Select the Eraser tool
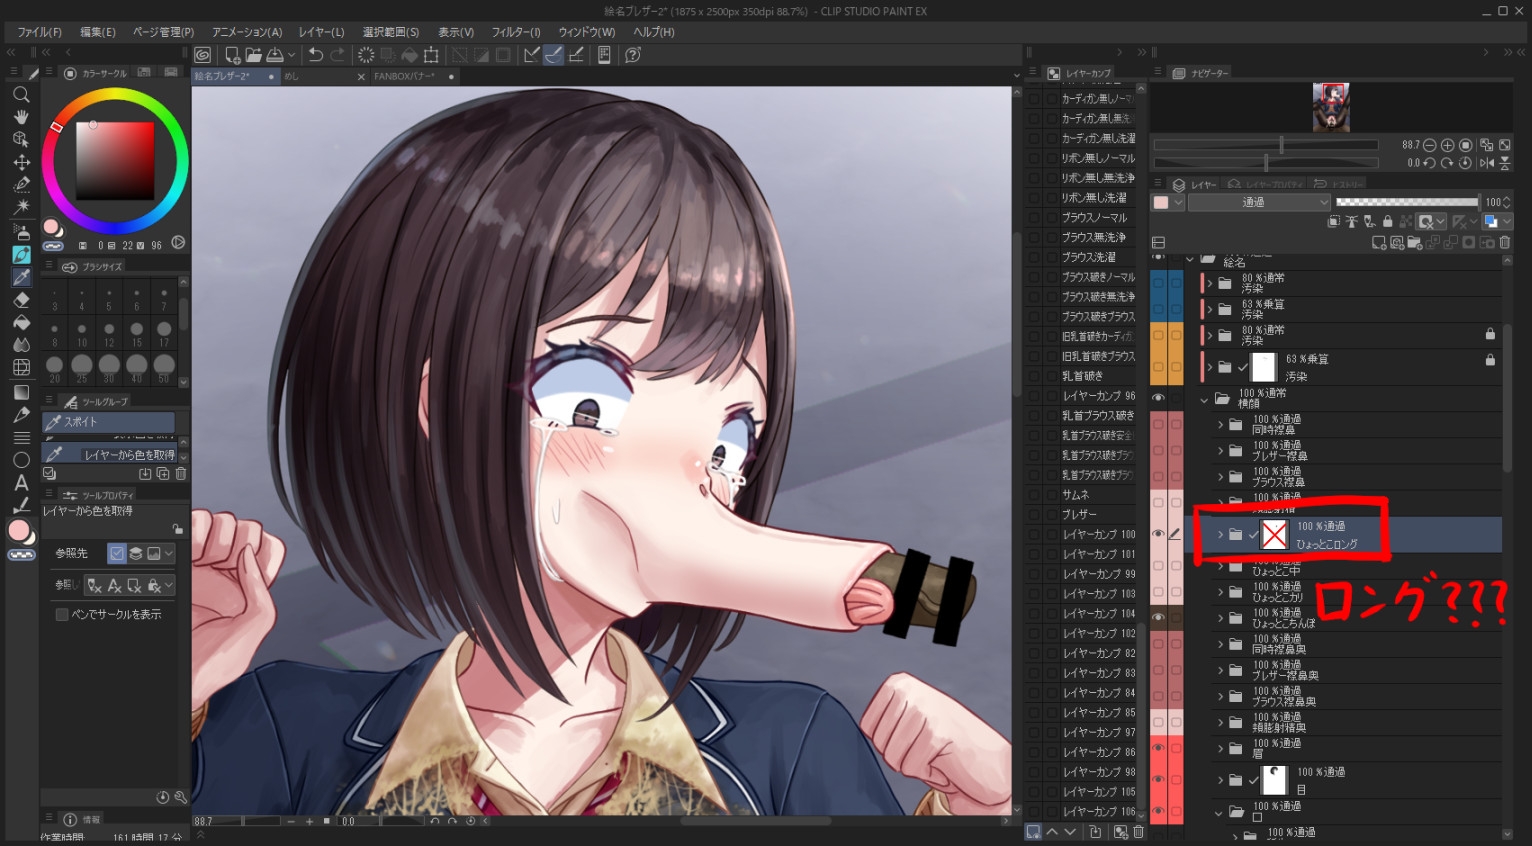Screen dimensions: 1532x846 (21, 300)
